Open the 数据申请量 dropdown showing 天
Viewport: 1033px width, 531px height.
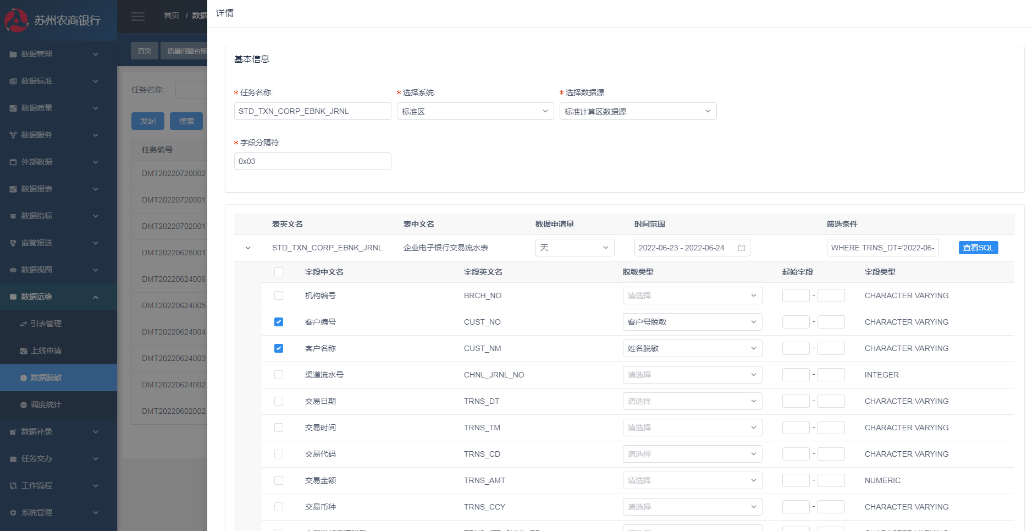[574, 248]
